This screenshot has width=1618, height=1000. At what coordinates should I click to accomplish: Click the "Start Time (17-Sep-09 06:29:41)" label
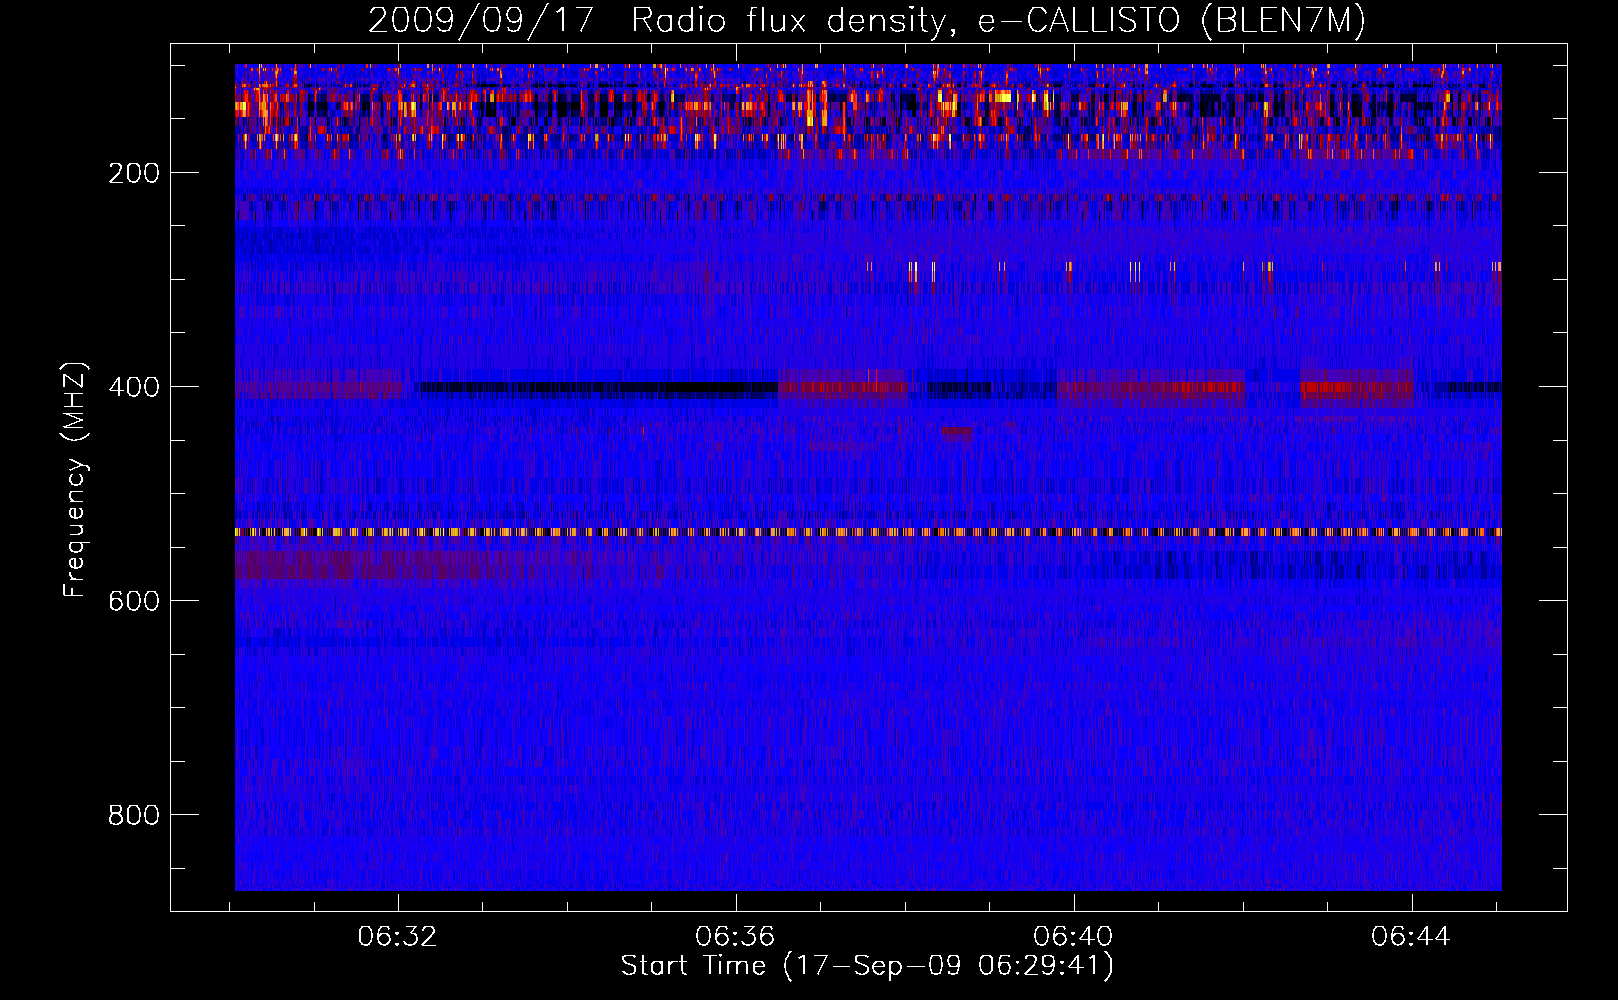coord(867,966)
